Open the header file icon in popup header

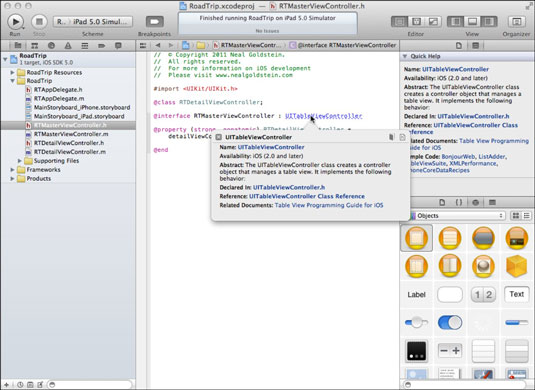[403, 137]
